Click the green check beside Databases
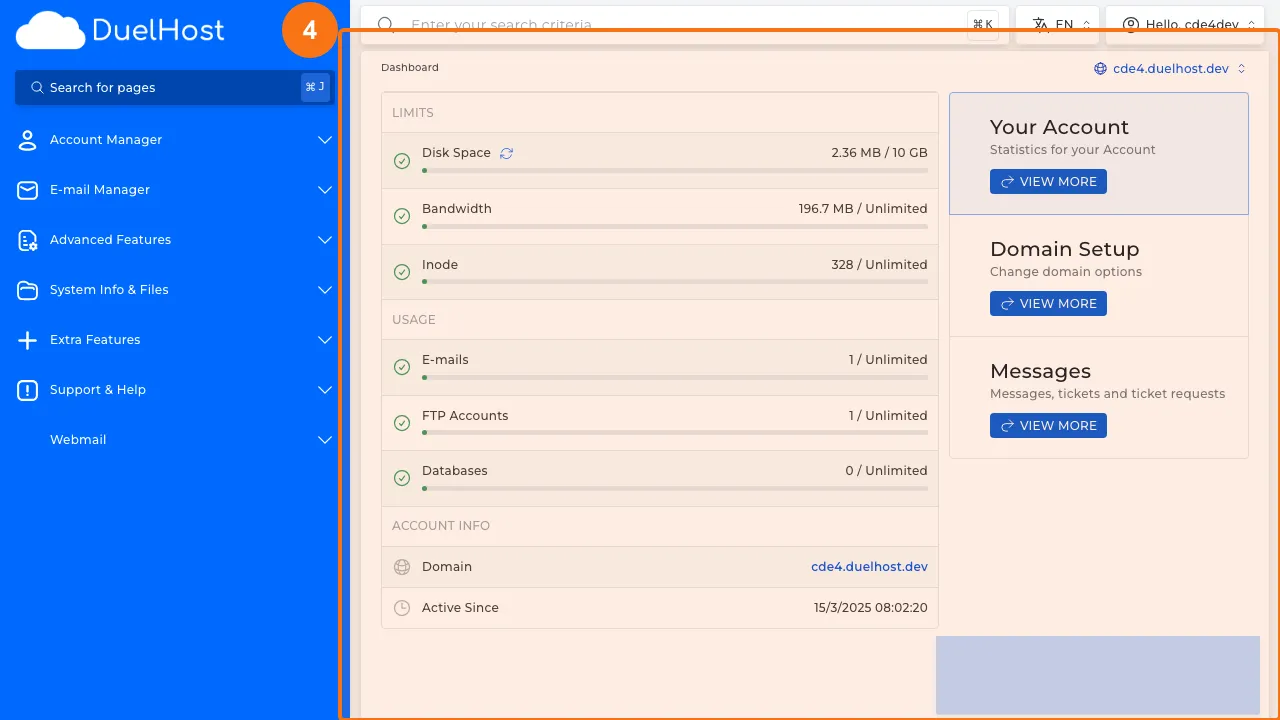This screenshot has width=1280, height=720. click(402, 478)
